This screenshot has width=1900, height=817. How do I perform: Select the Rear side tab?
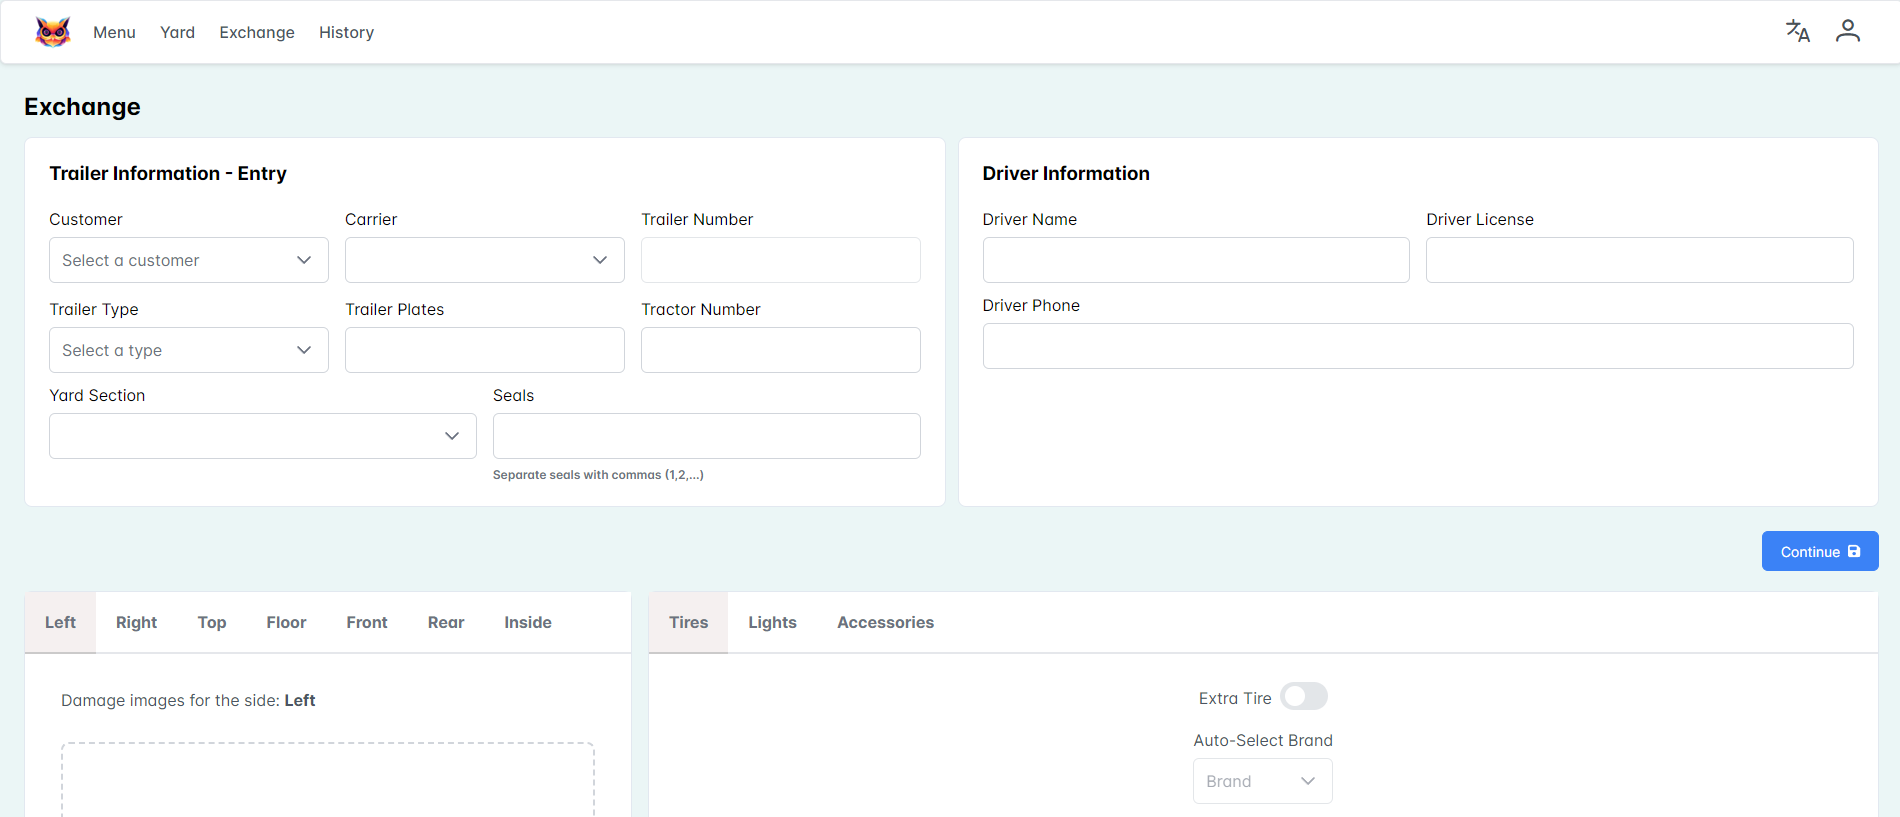point(446,622)
